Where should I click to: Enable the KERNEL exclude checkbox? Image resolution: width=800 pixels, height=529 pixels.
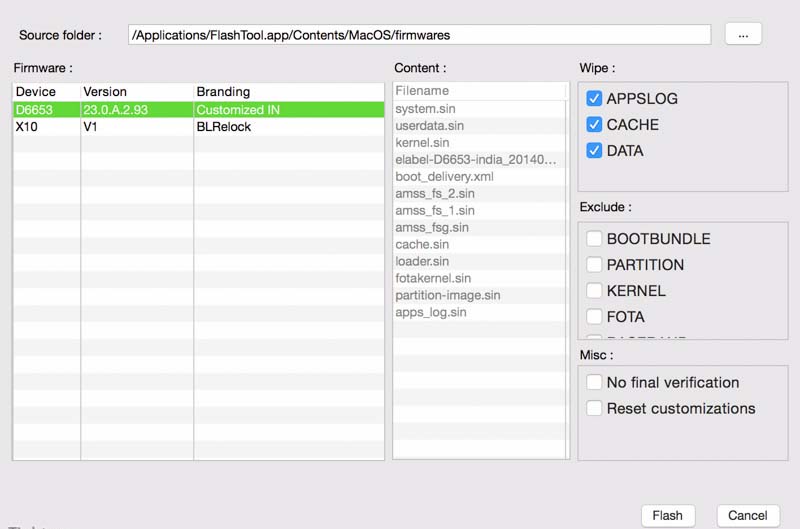coord(594,291)
